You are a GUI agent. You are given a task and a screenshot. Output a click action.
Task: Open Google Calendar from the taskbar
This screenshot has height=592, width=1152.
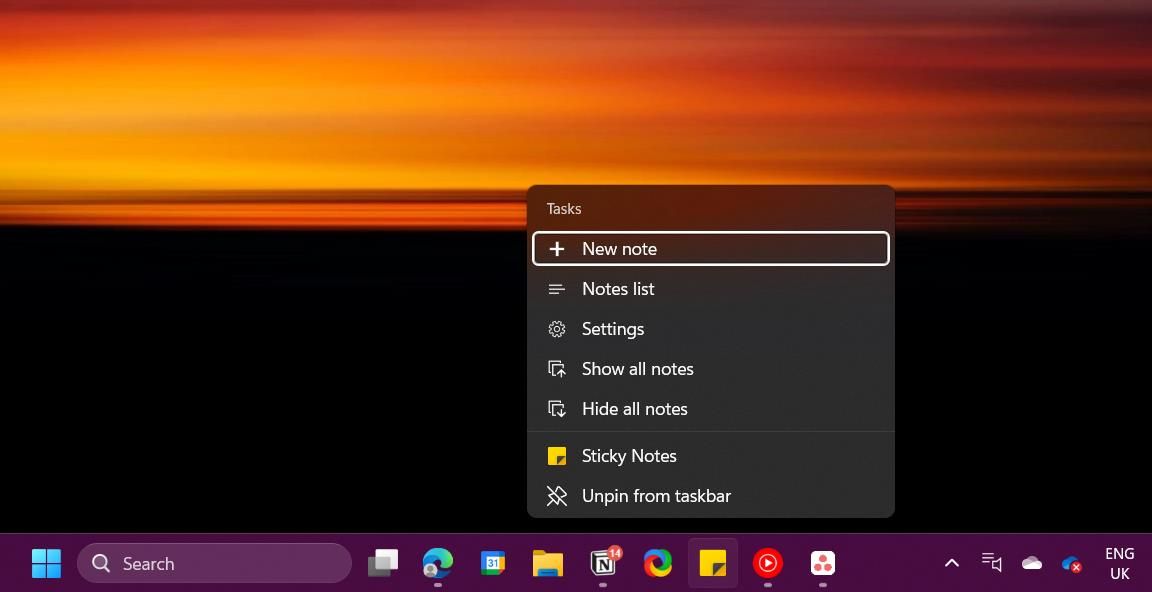pos(492,563)
